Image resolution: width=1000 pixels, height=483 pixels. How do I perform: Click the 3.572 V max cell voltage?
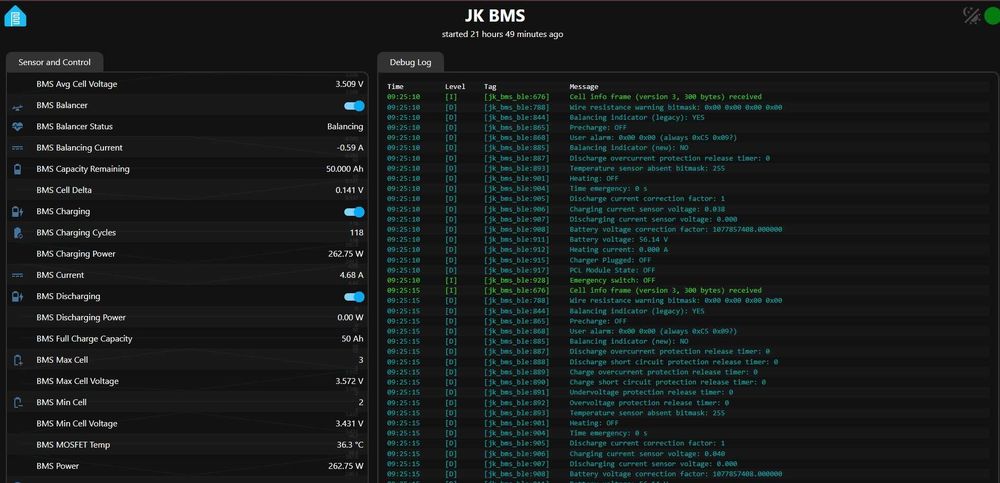coord(349,382)
